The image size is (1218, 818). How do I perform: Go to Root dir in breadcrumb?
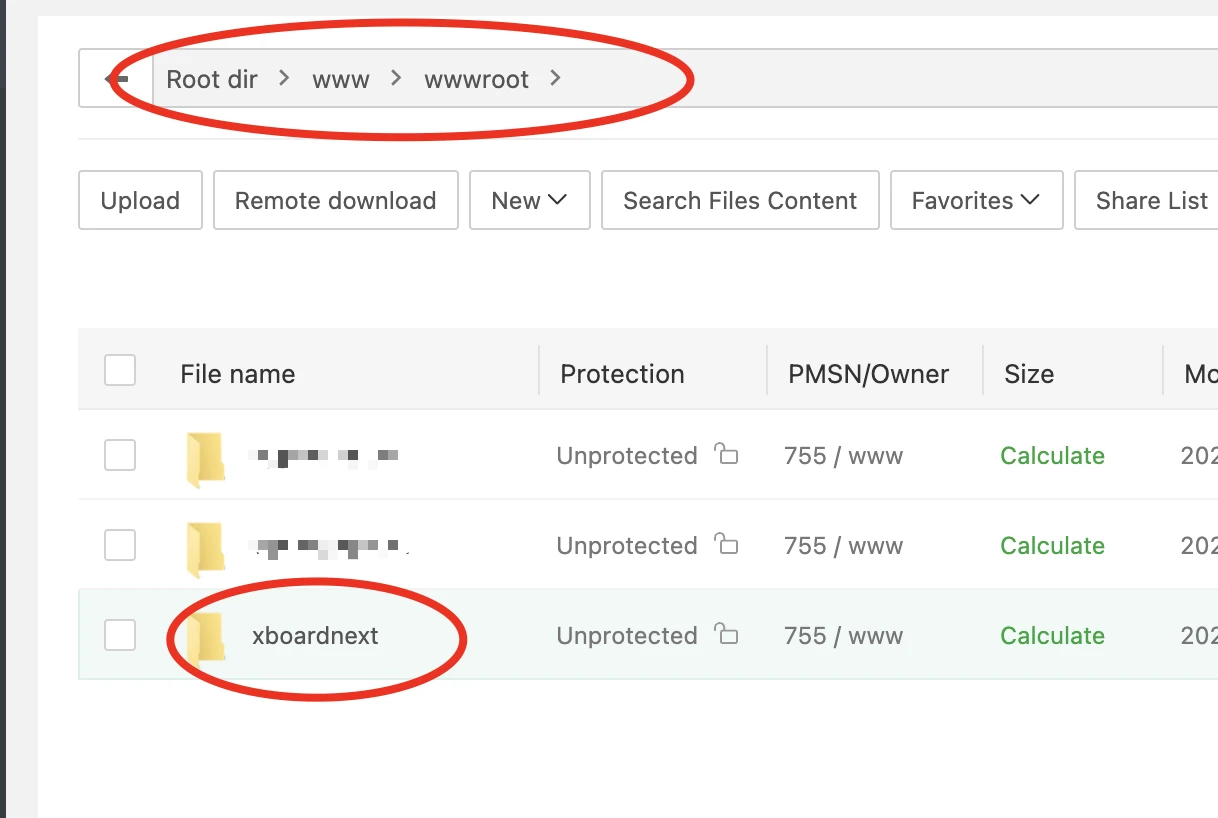point(212,79)
